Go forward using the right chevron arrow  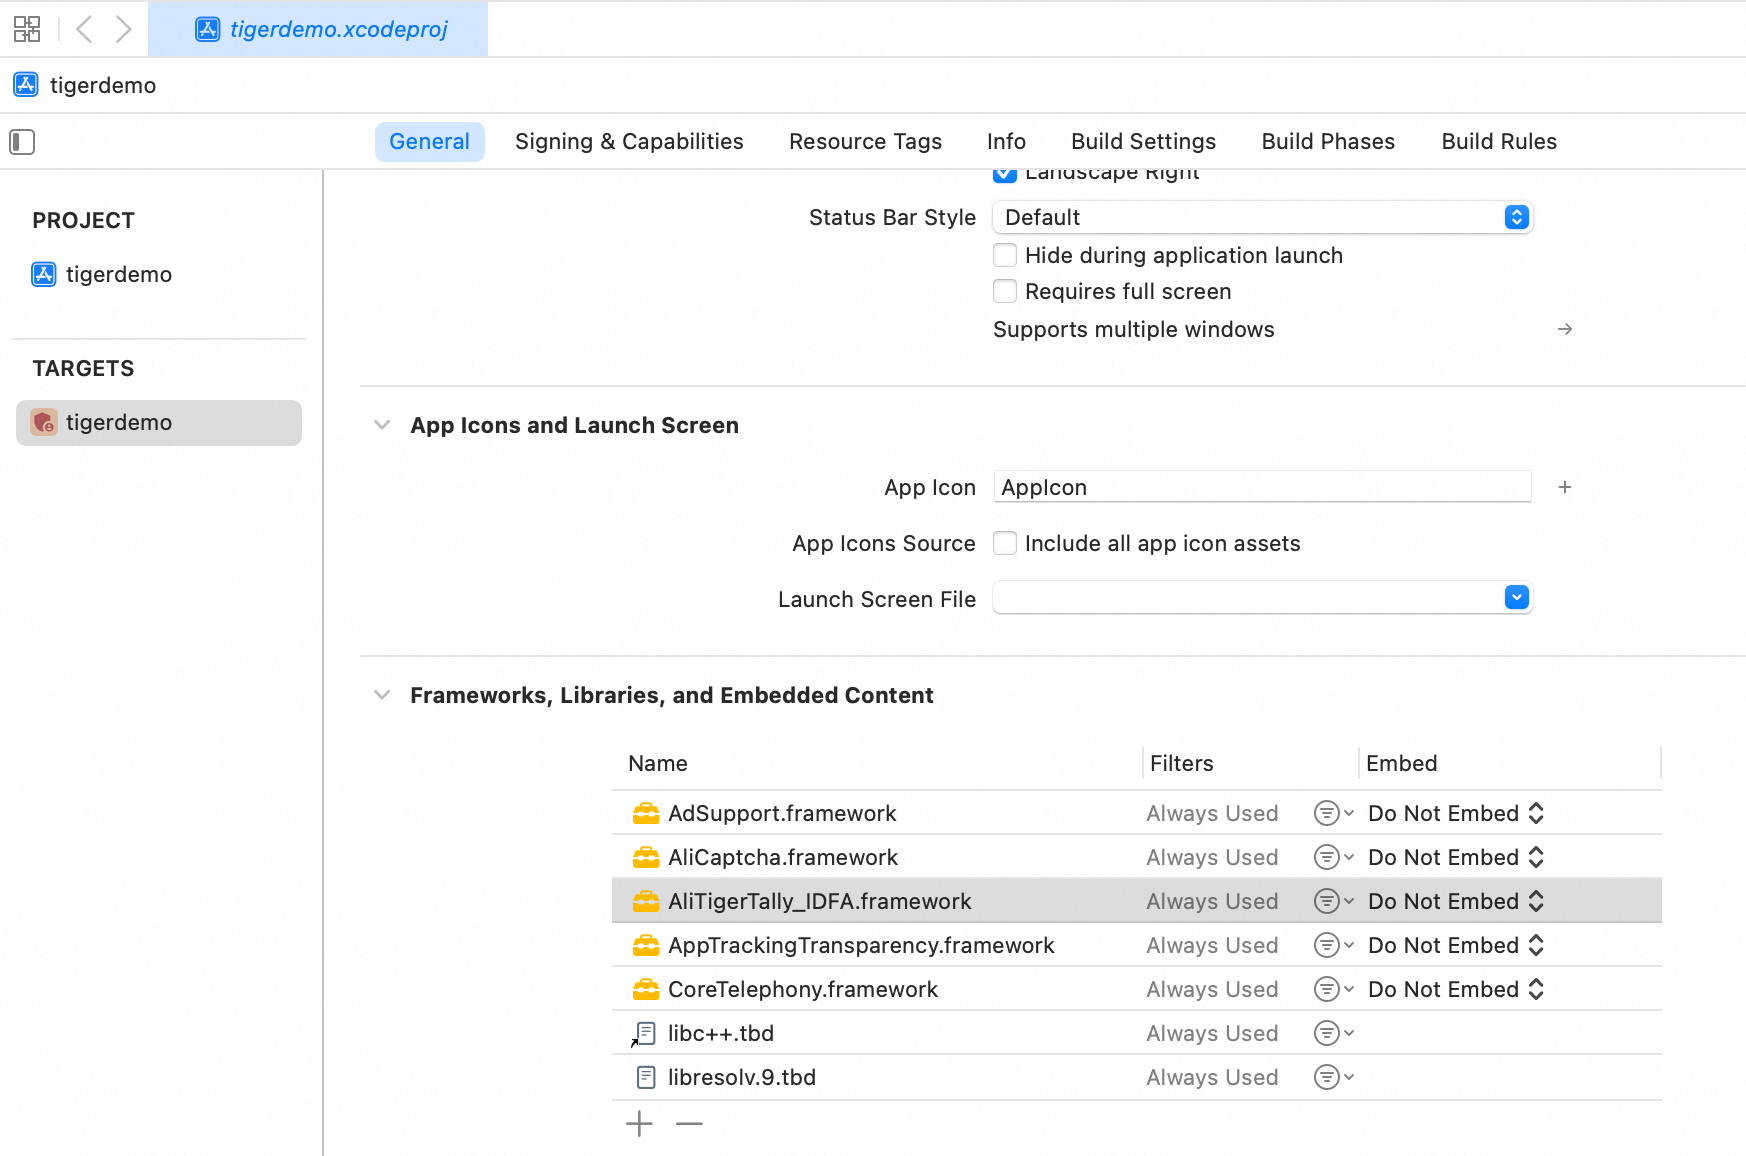click(x=123, y=29)
